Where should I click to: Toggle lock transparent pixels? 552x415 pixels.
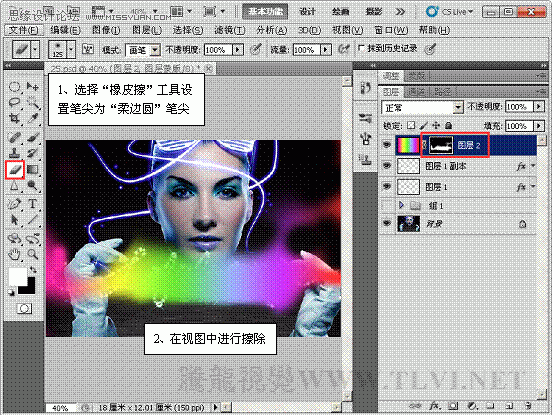[x=411, y=125]
